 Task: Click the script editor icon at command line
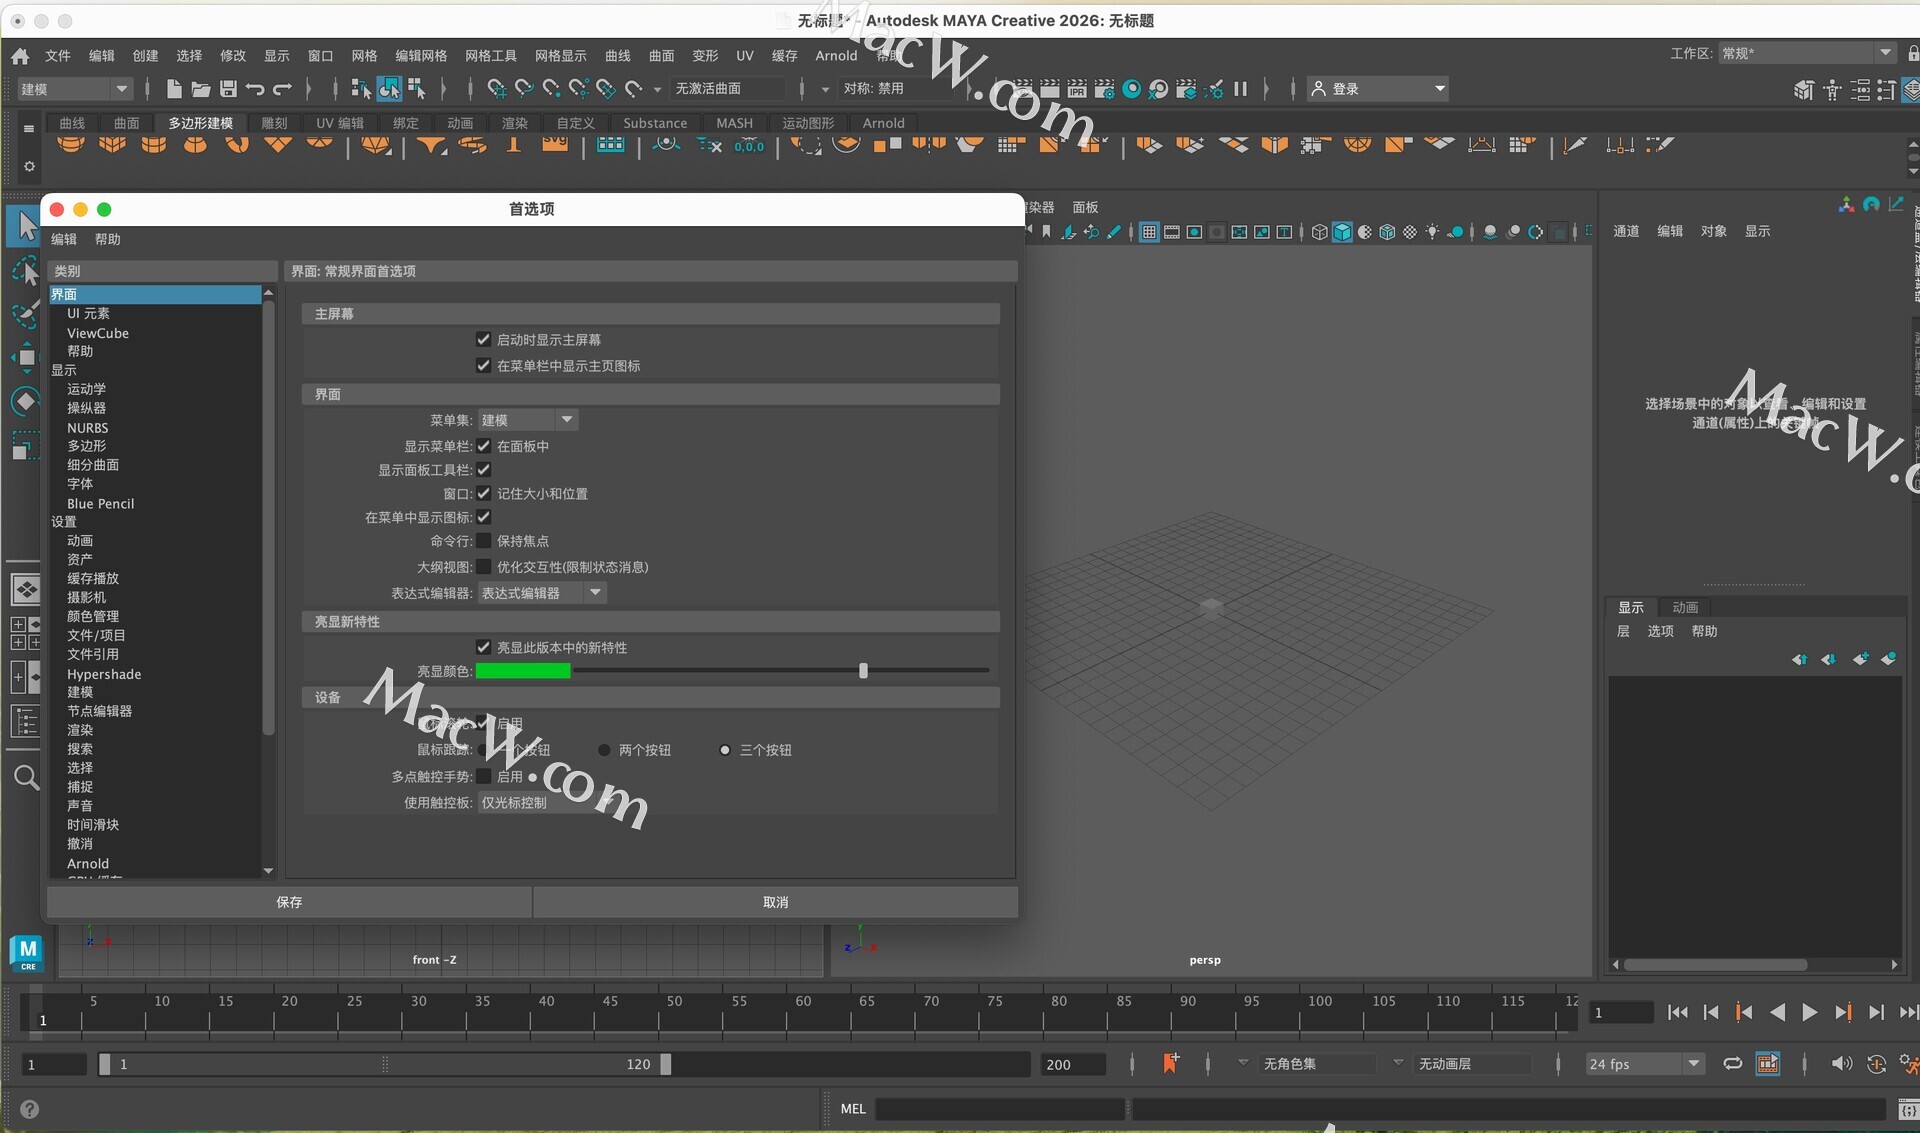coord(1907,1108)
